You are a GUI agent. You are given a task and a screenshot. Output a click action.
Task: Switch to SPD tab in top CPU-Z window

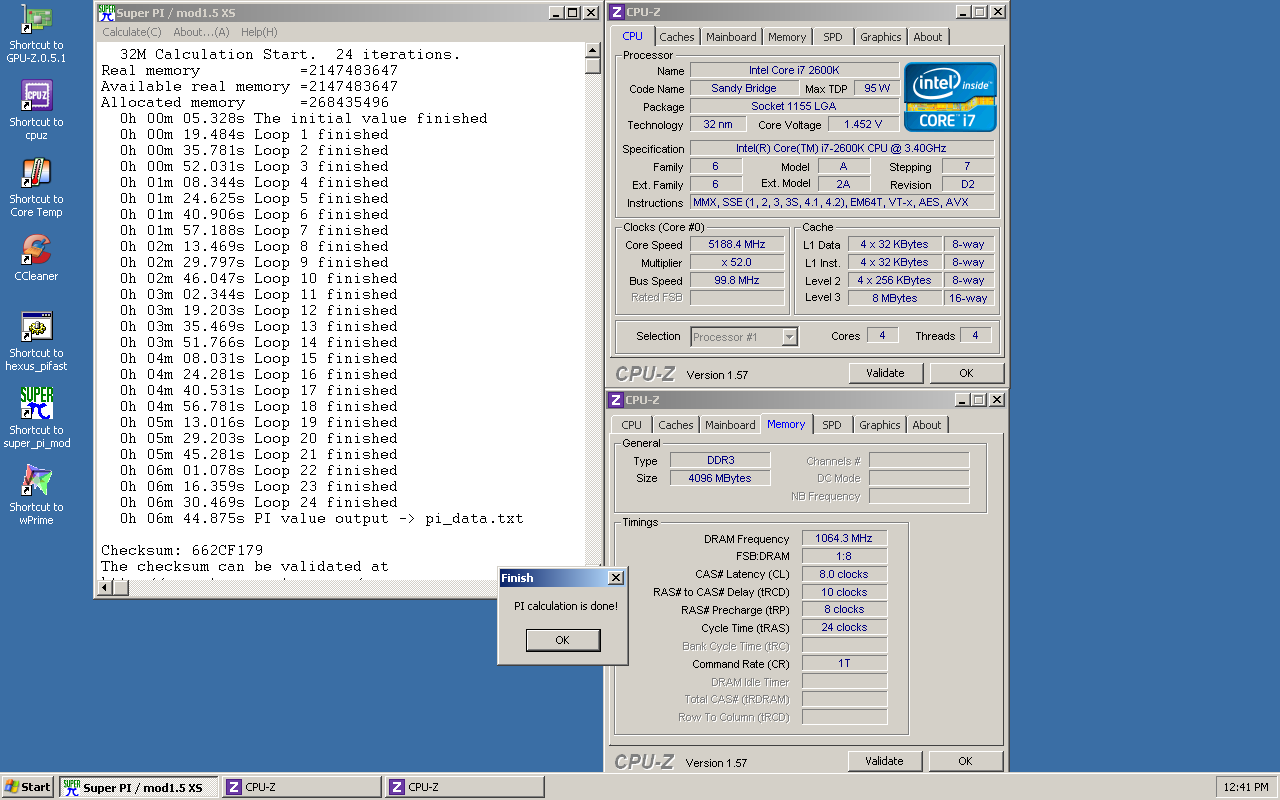click(832, 37)
